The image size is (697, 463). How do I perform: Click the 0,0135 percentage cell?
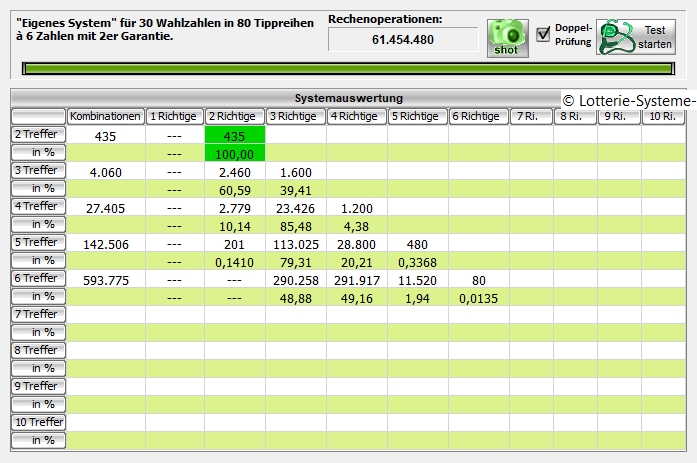(479, 299)
